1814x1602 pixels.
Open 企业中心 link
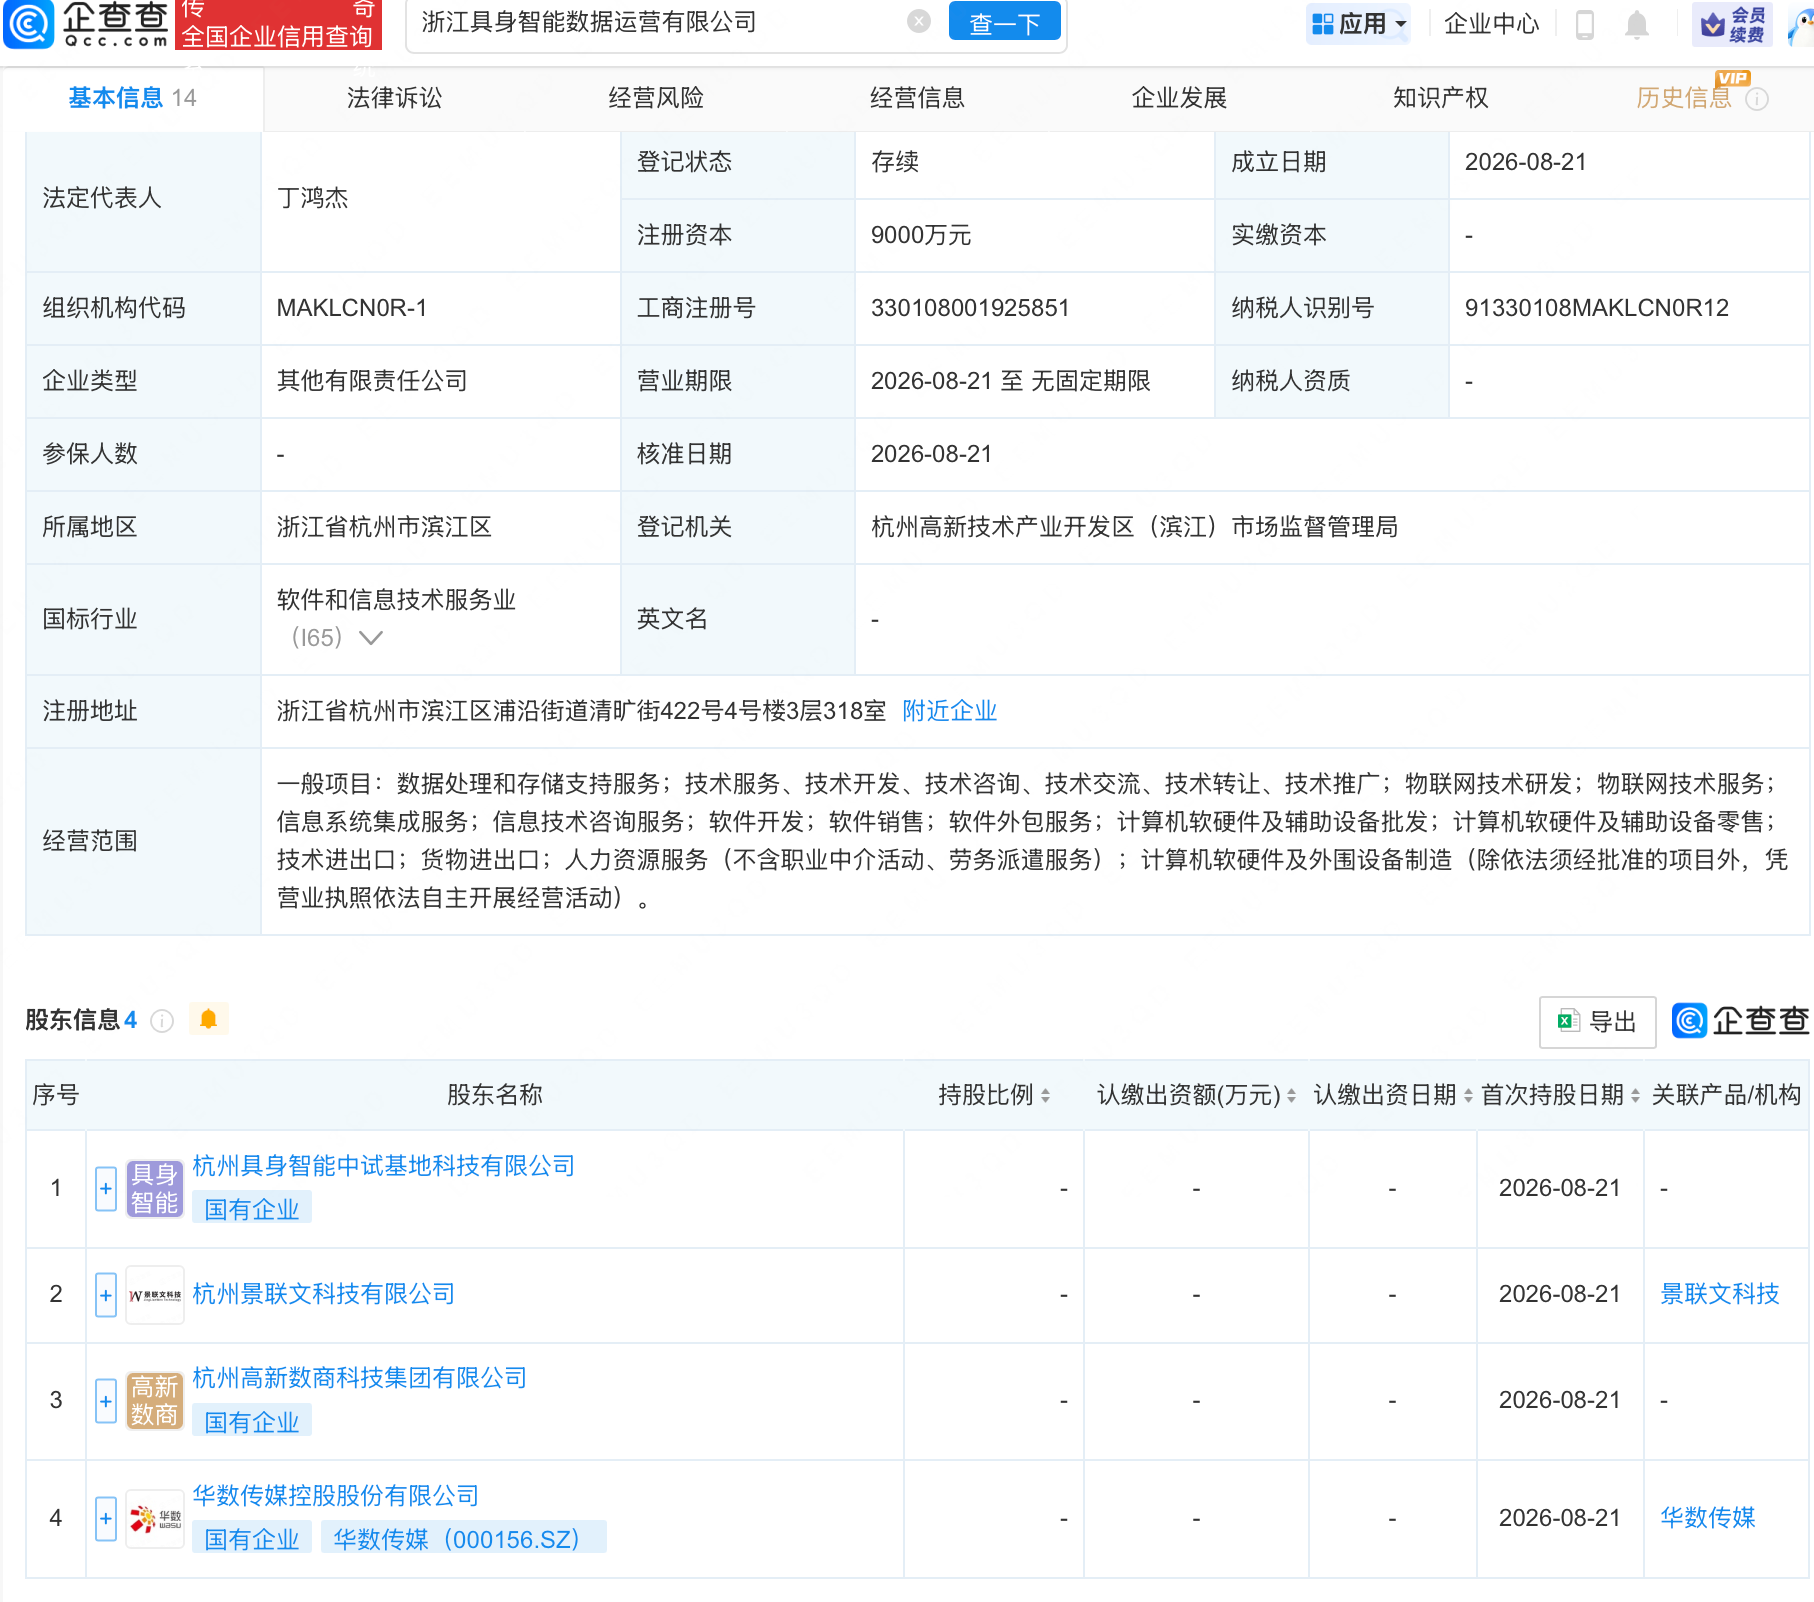[x=1492, y=24]
